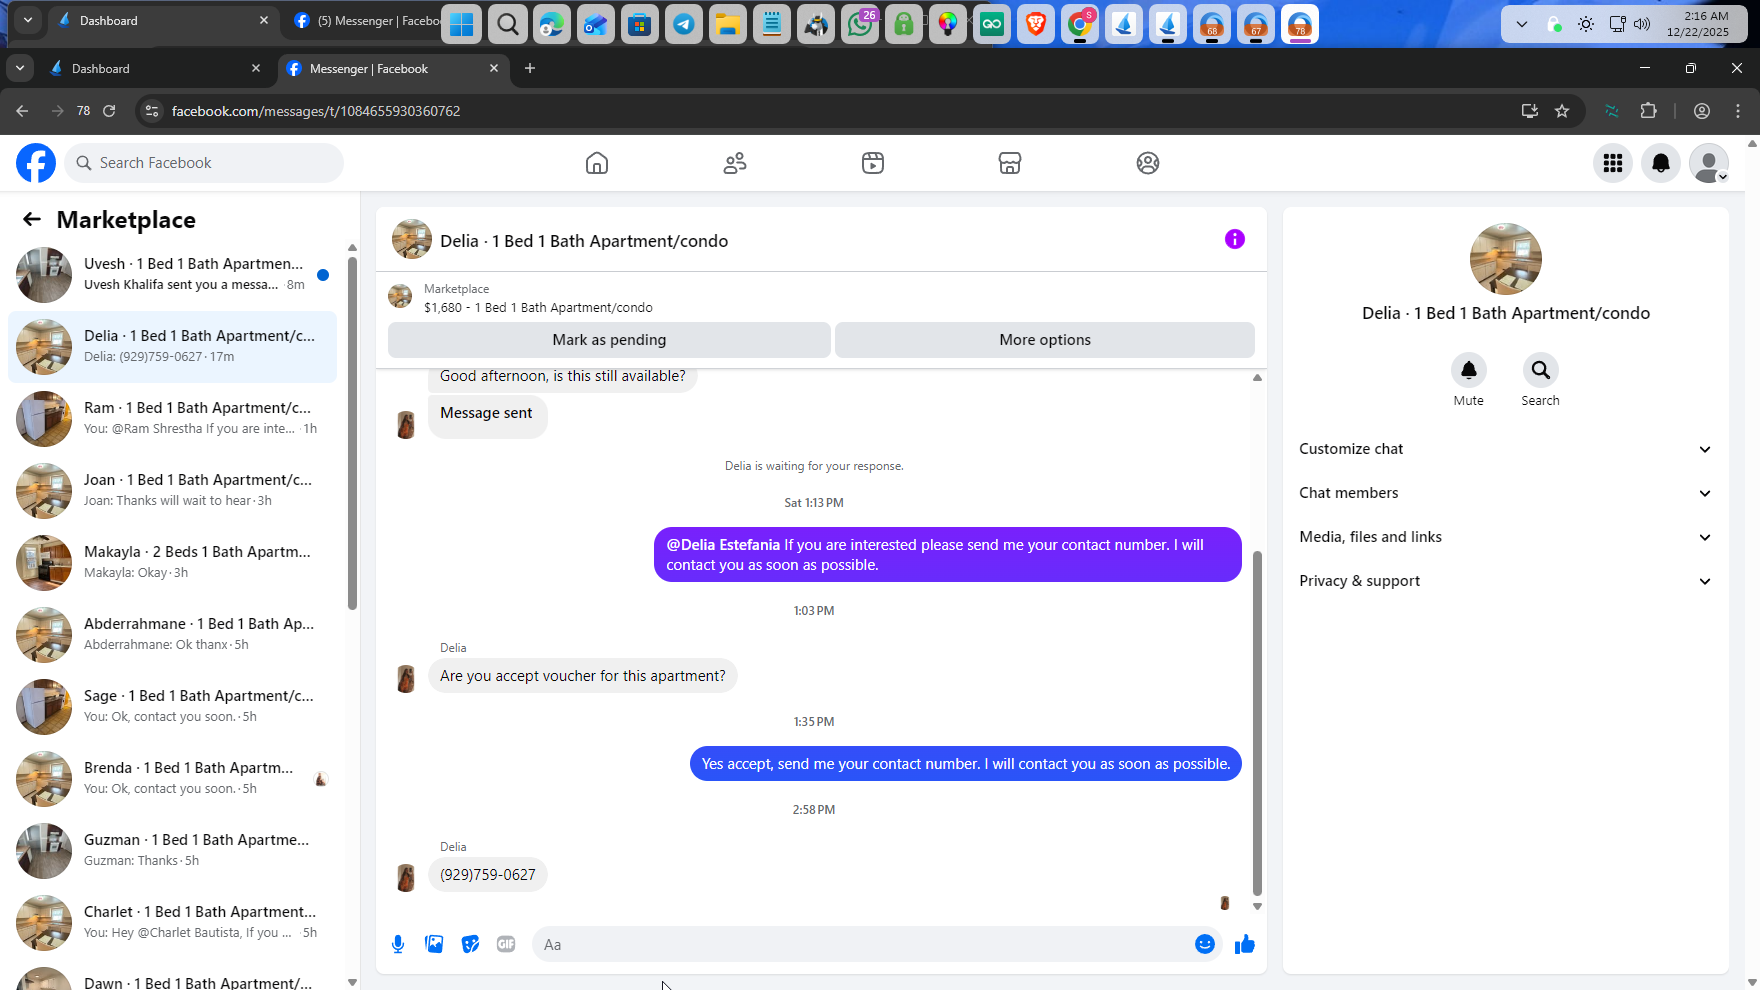Screen dimensions: 1760x990
Task: Close the Dashboard tab
Action: (256, 68)
